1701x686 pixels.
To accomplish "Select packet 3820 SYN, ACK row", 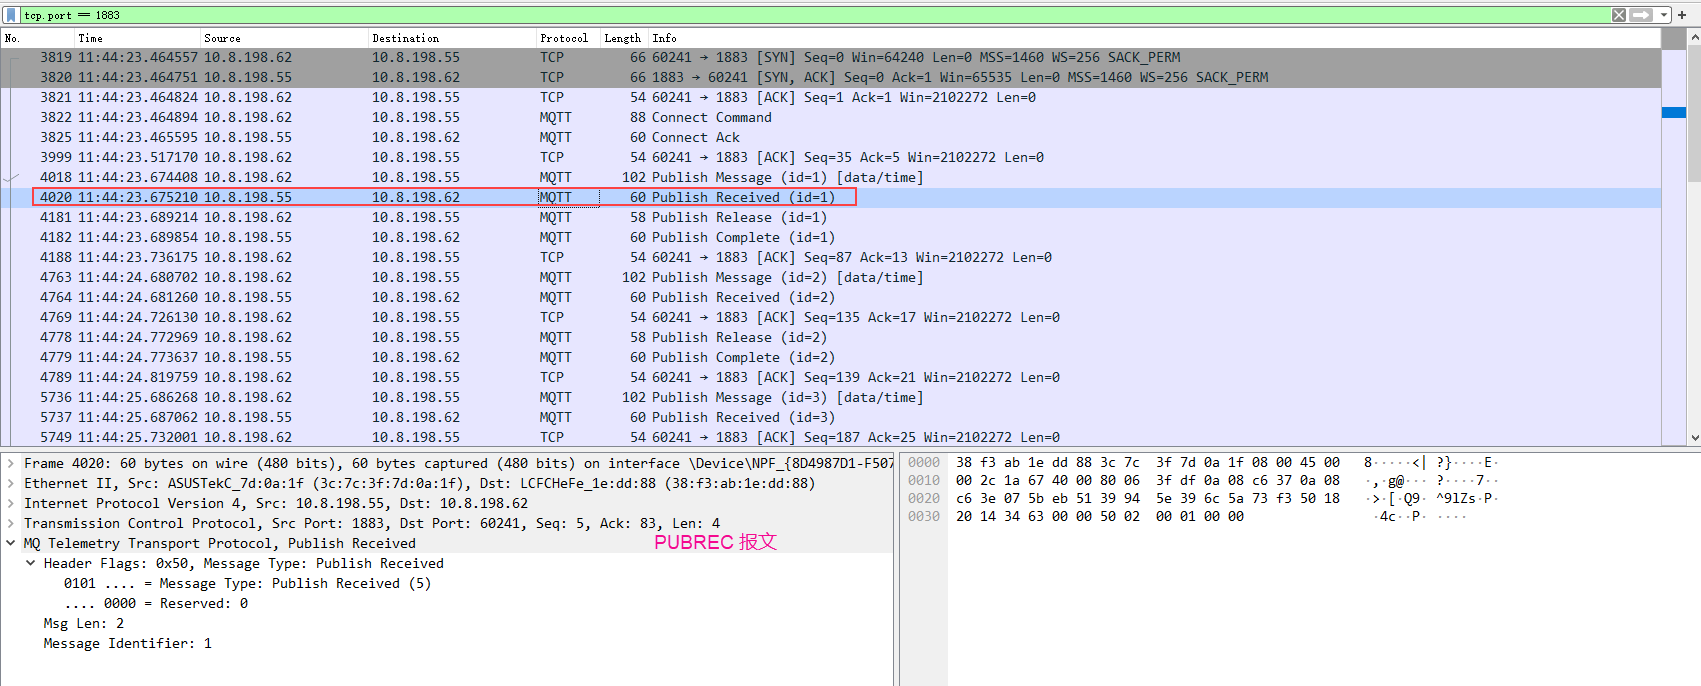I will pos(830,77).
